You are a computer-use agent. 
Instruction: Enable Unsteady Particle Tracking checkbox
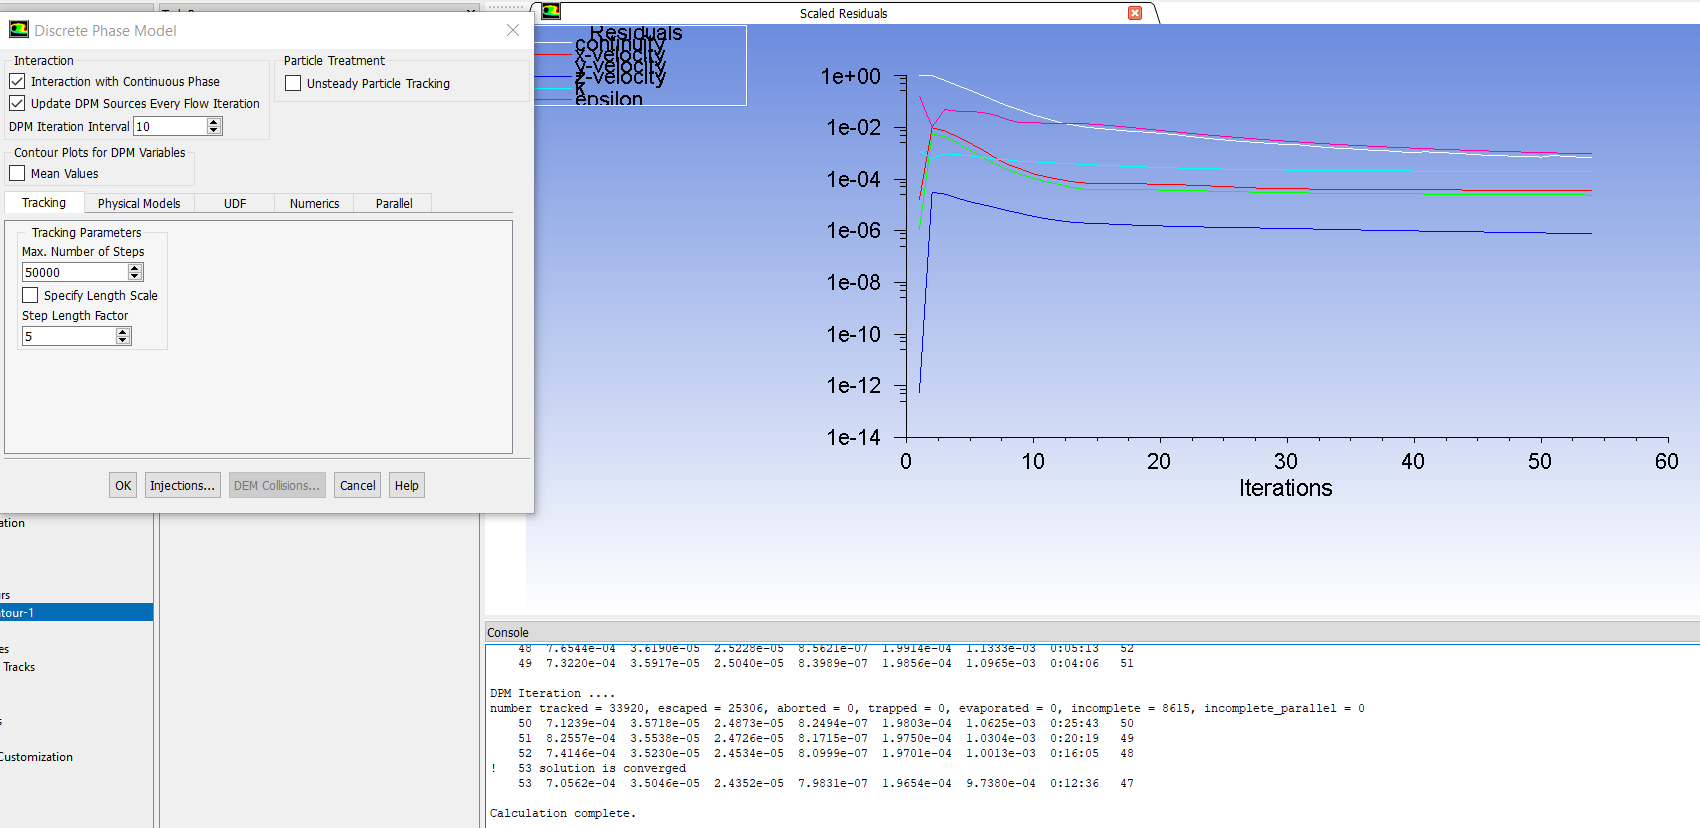[x=293, y=83]
